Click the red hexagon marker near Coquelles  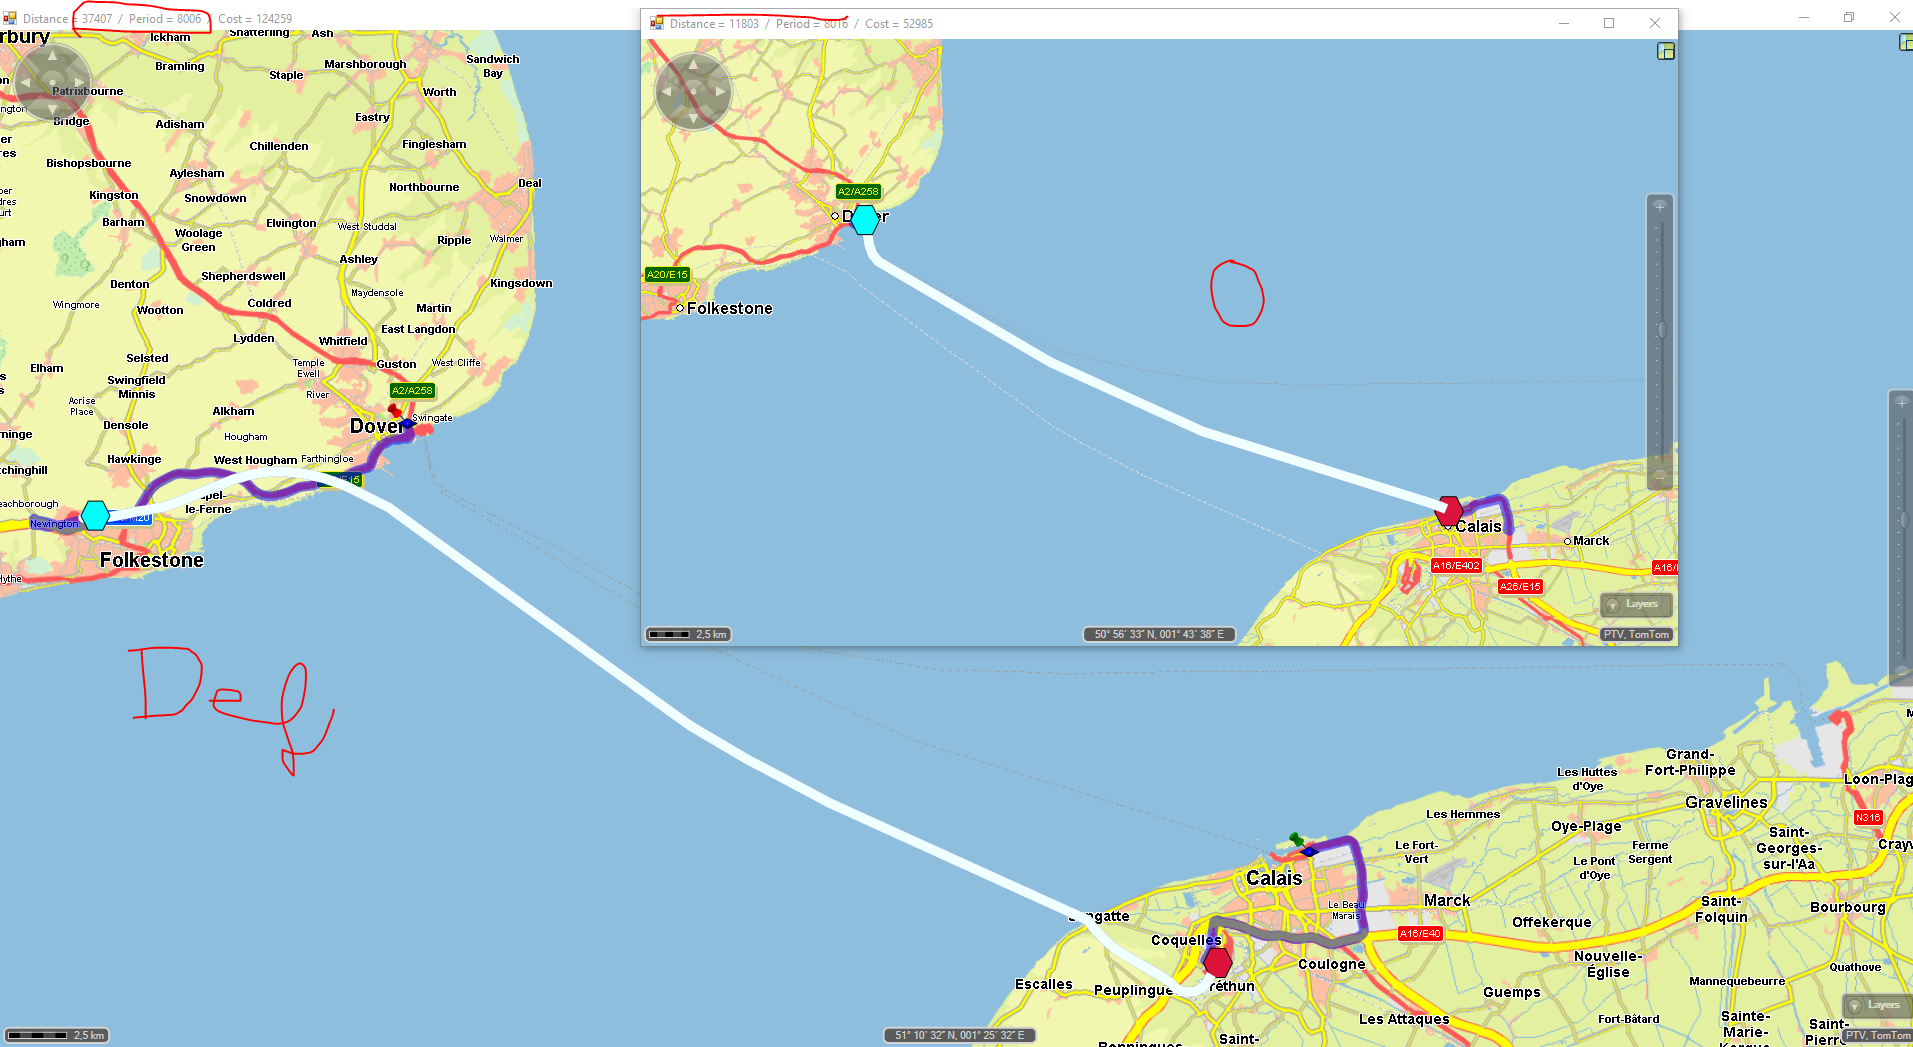(1217, 962)
